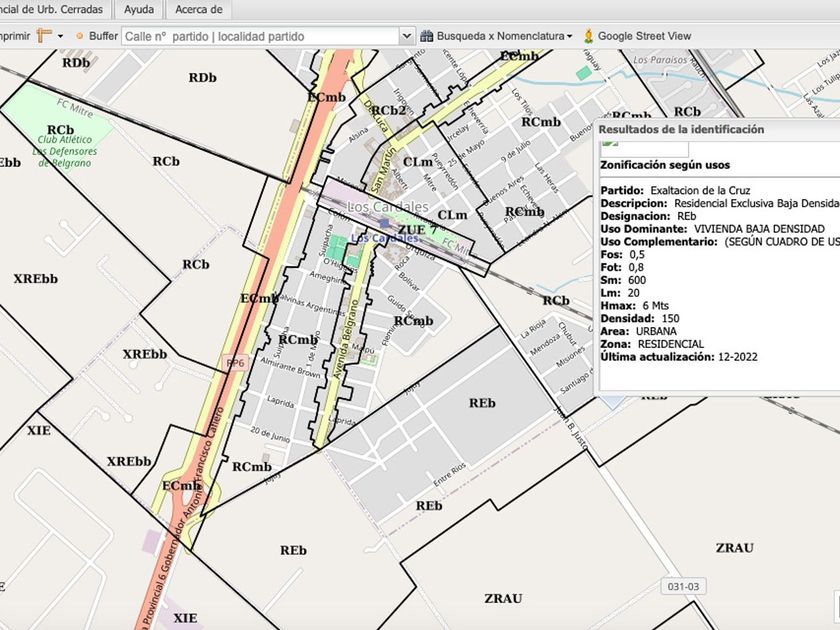The height and width of the screenshot is (630, 840).
Task: Expand the measurement tool dropdown arrow
Action: 60,36
